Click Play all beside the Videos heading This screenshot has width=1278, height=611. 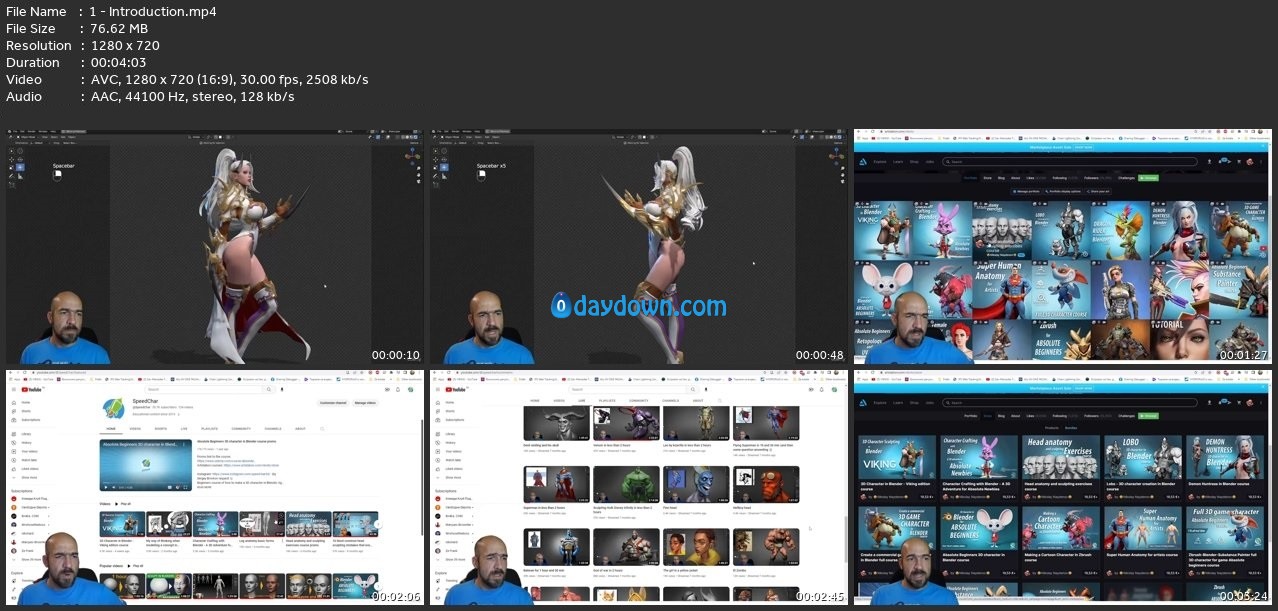tap(123, 504)
